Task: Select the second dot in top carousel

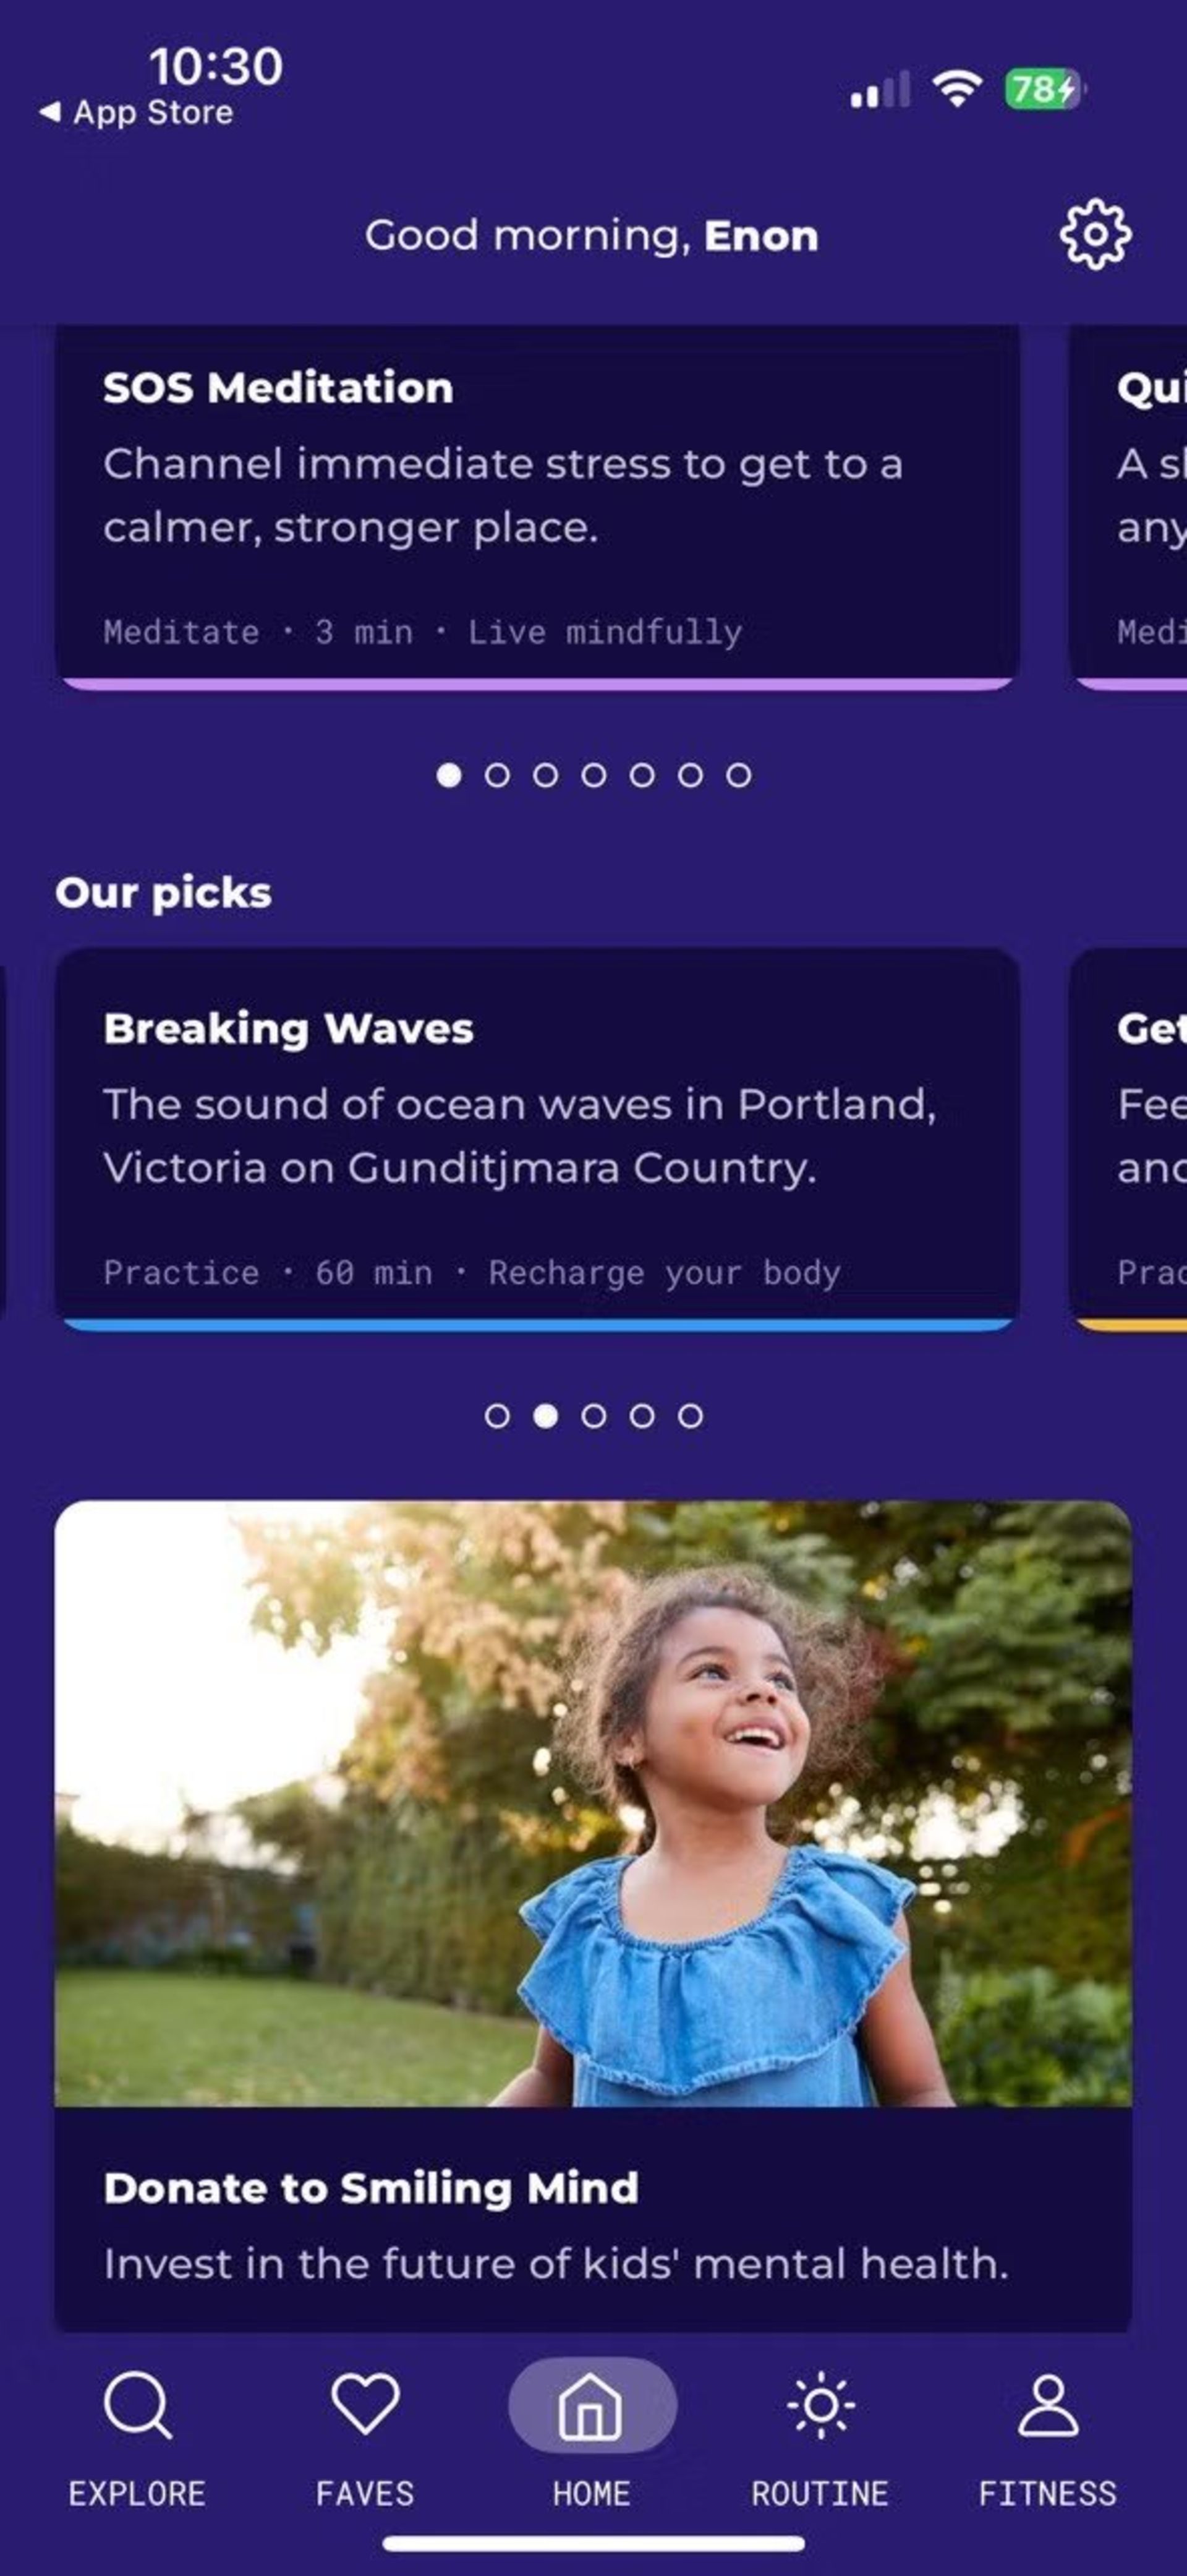Action: pos(497,775)
